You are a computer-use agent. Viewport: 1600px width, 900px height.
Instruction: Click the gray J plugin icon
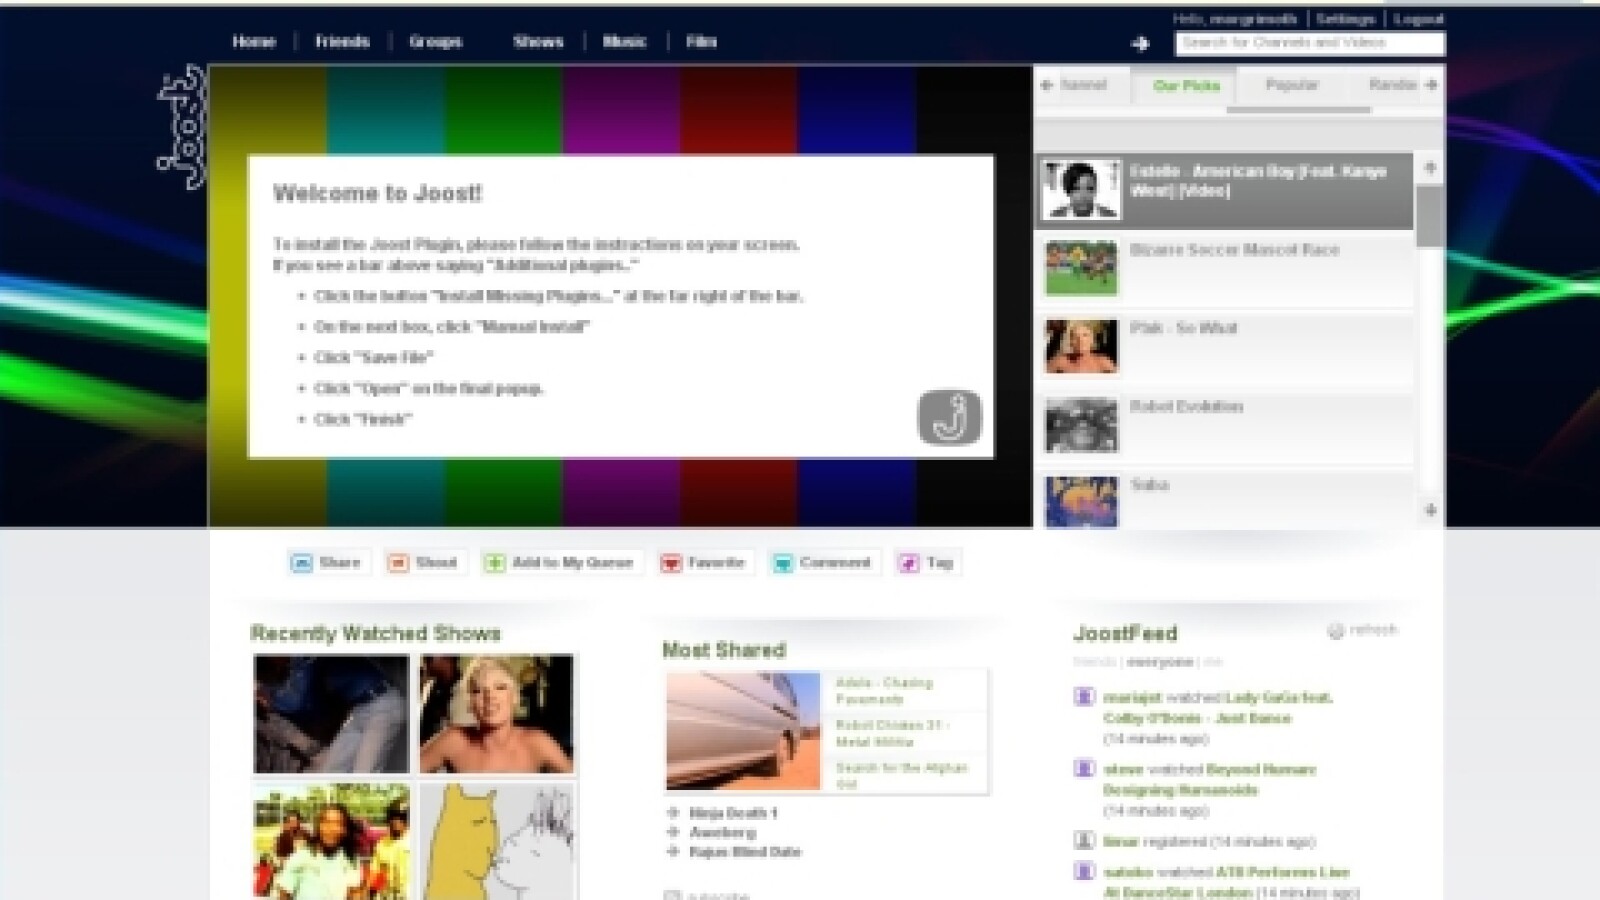click(x=949, y=417)
